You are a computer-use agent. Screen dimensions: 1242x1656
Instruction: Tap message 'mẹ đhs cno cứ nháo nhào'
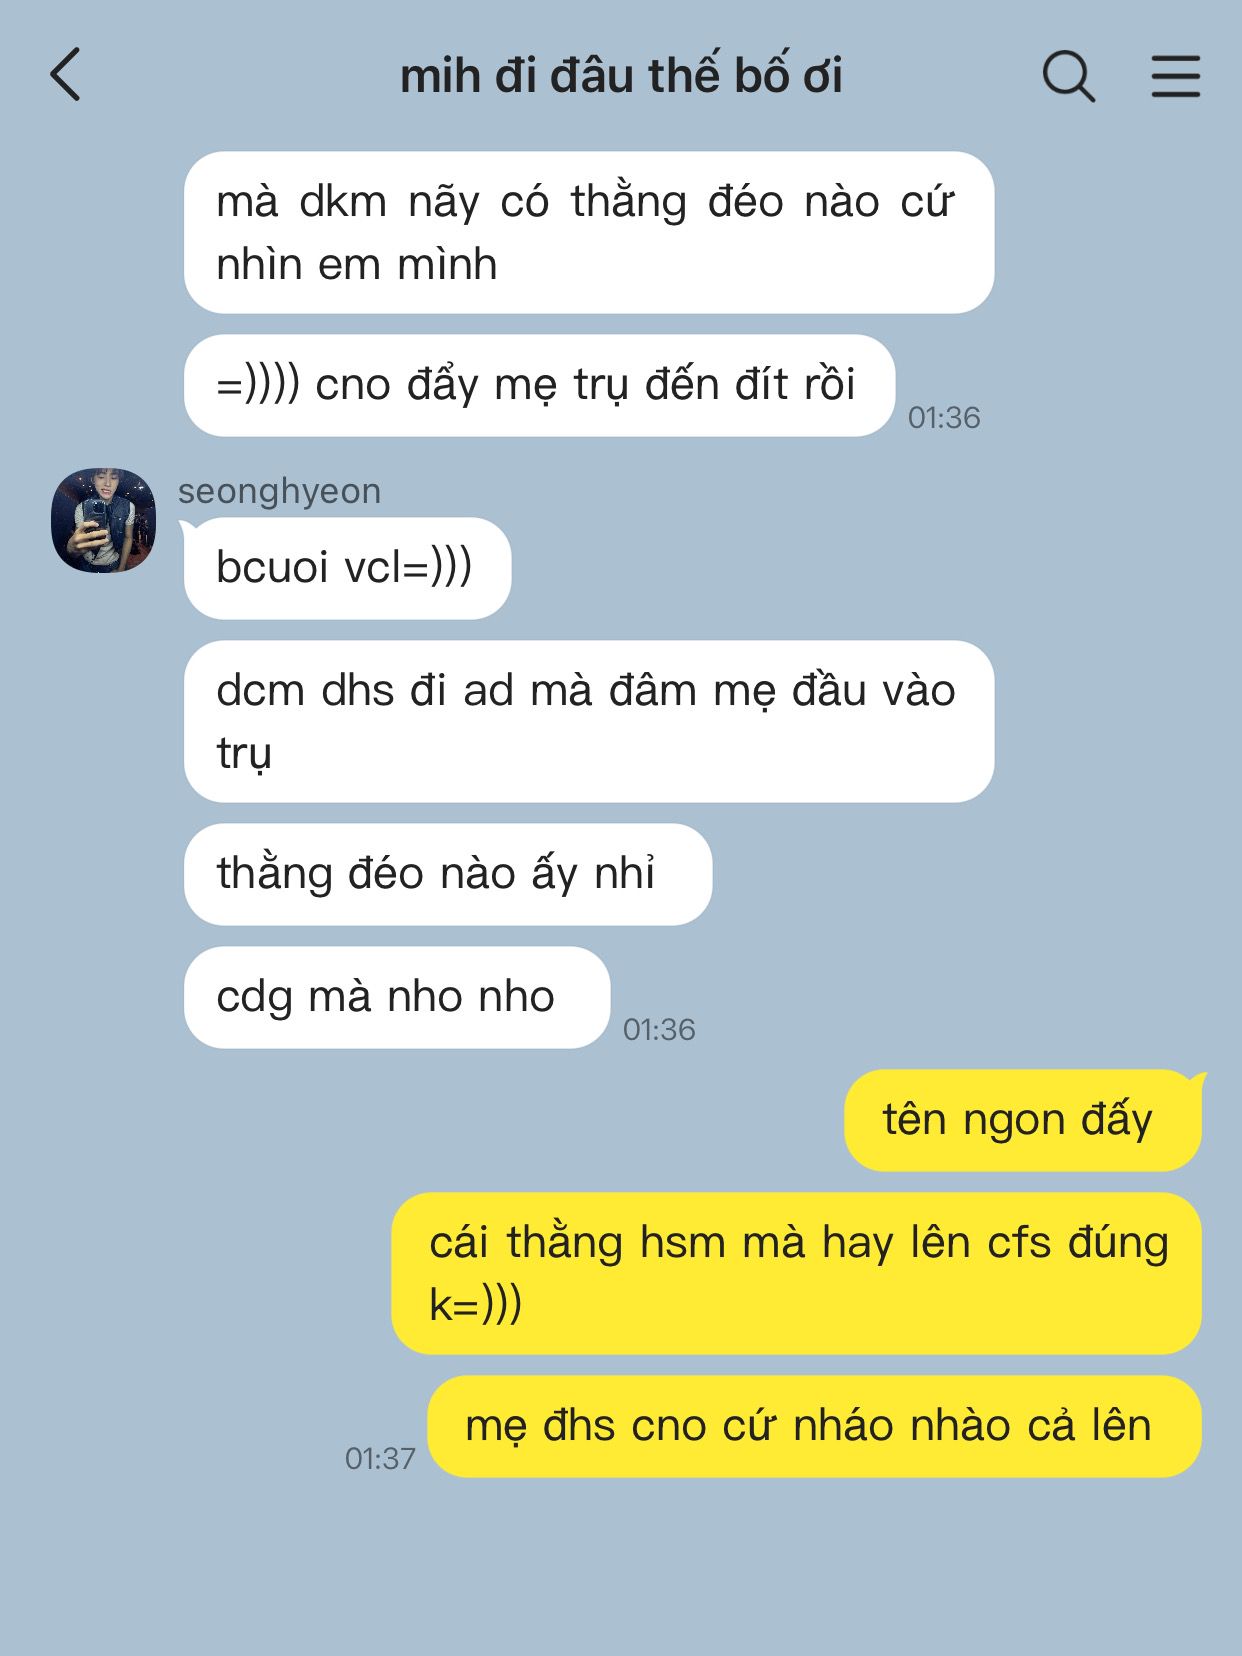(814, 1426)
